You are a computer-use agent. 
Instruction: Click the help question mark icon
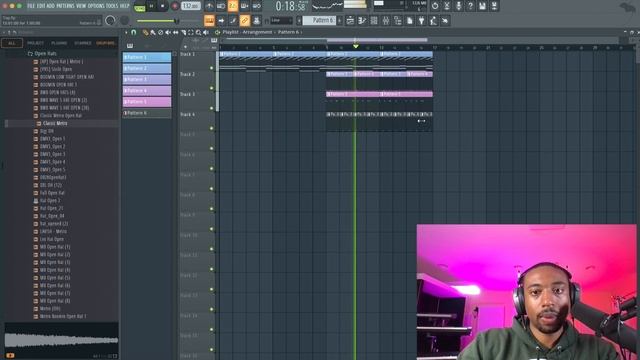point(471,6)
